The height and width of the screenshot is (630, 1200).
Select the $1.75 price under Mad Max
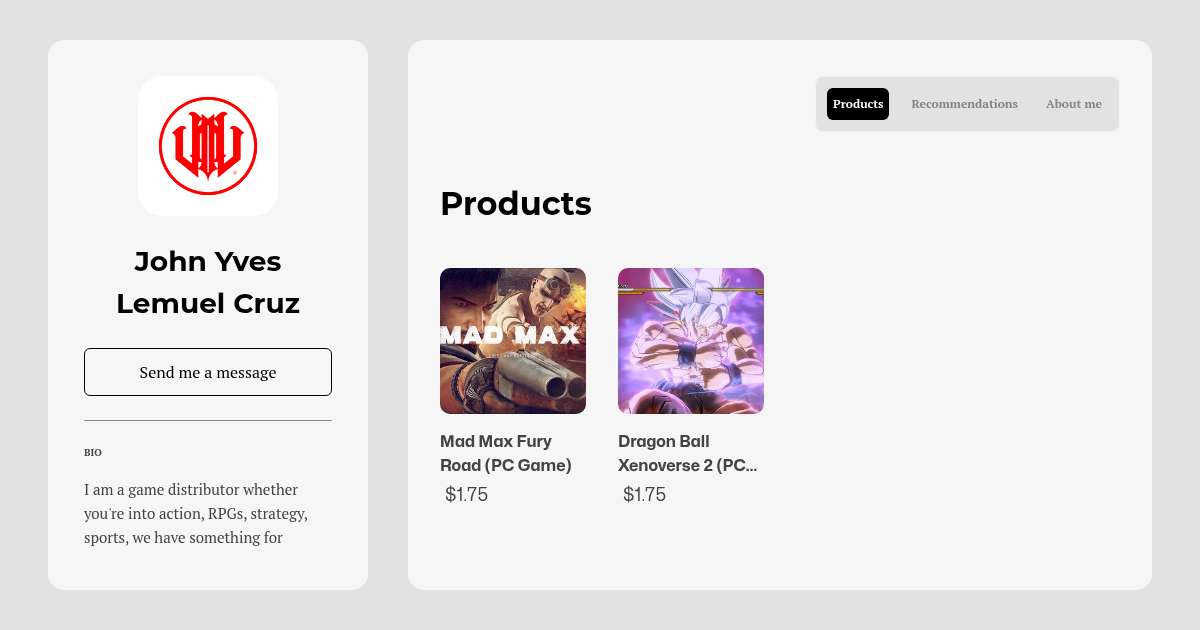(x=467, y=494)
